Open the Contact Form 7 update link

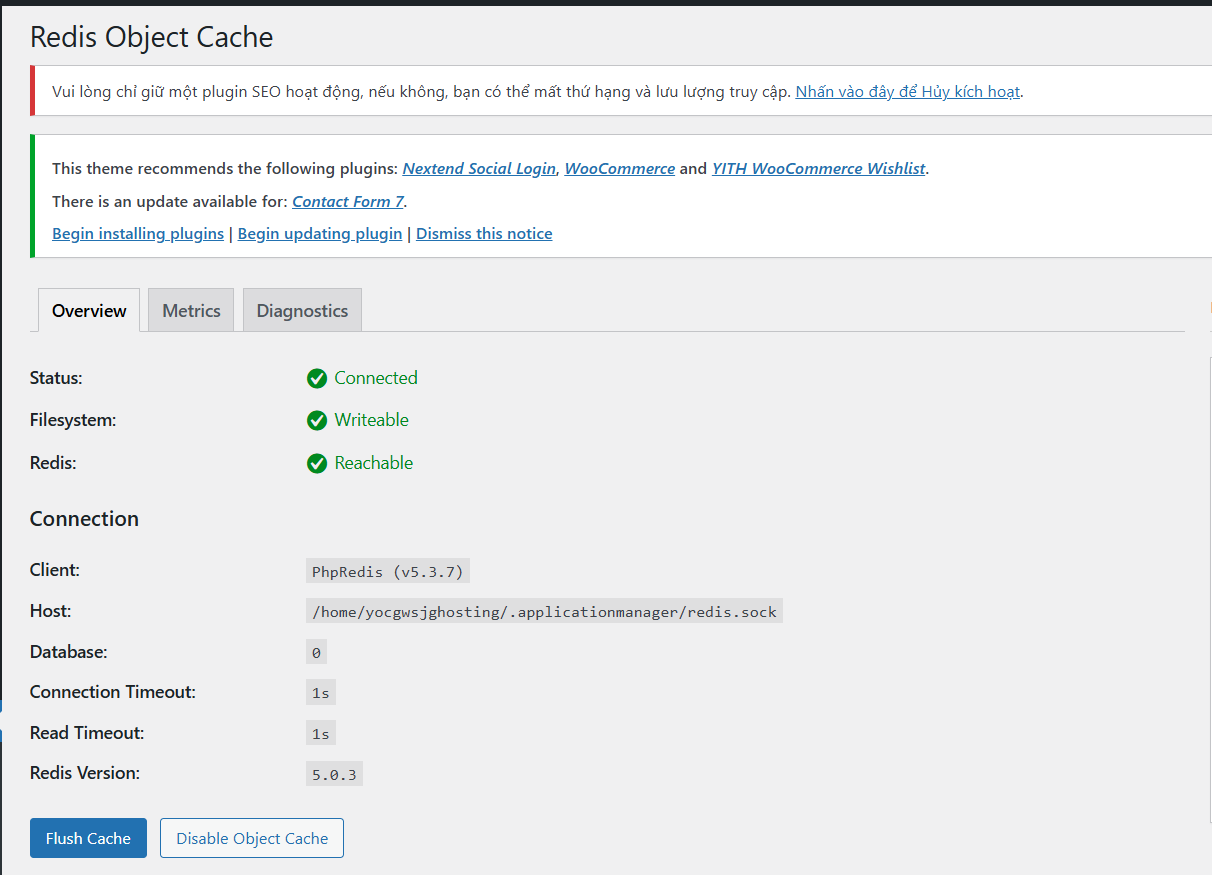[348, 201]
